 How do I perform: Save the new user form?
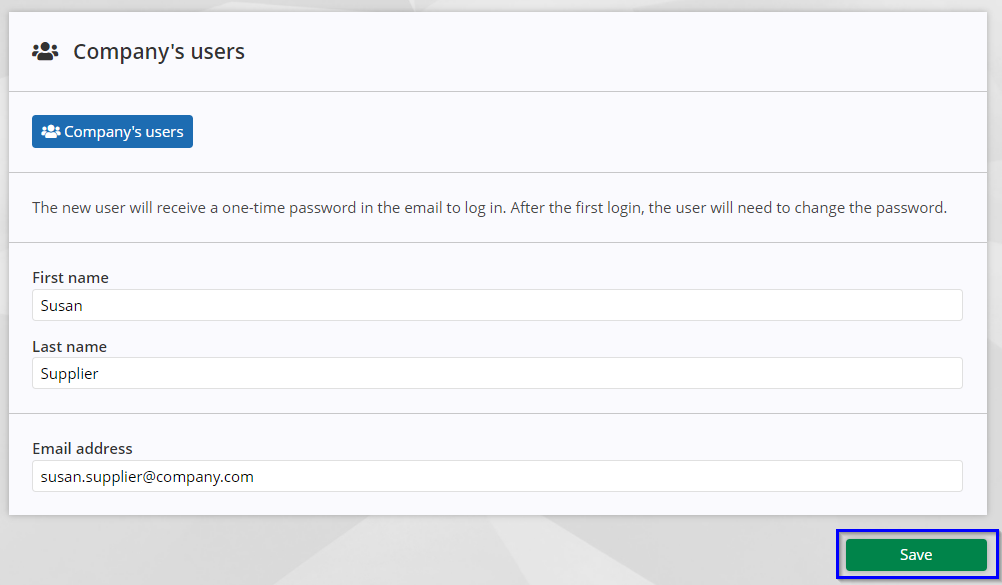tap(916, 554)
